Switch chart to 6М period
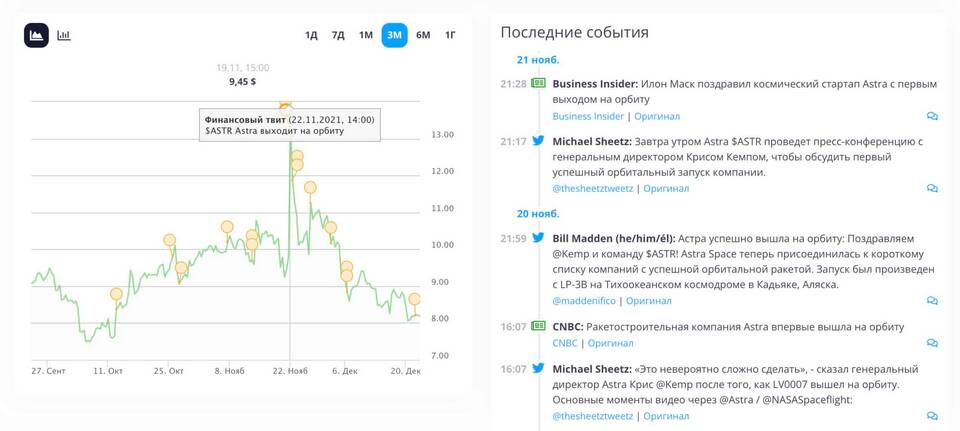This screenshot has width=960, height=431. click(x=423, y=35)
